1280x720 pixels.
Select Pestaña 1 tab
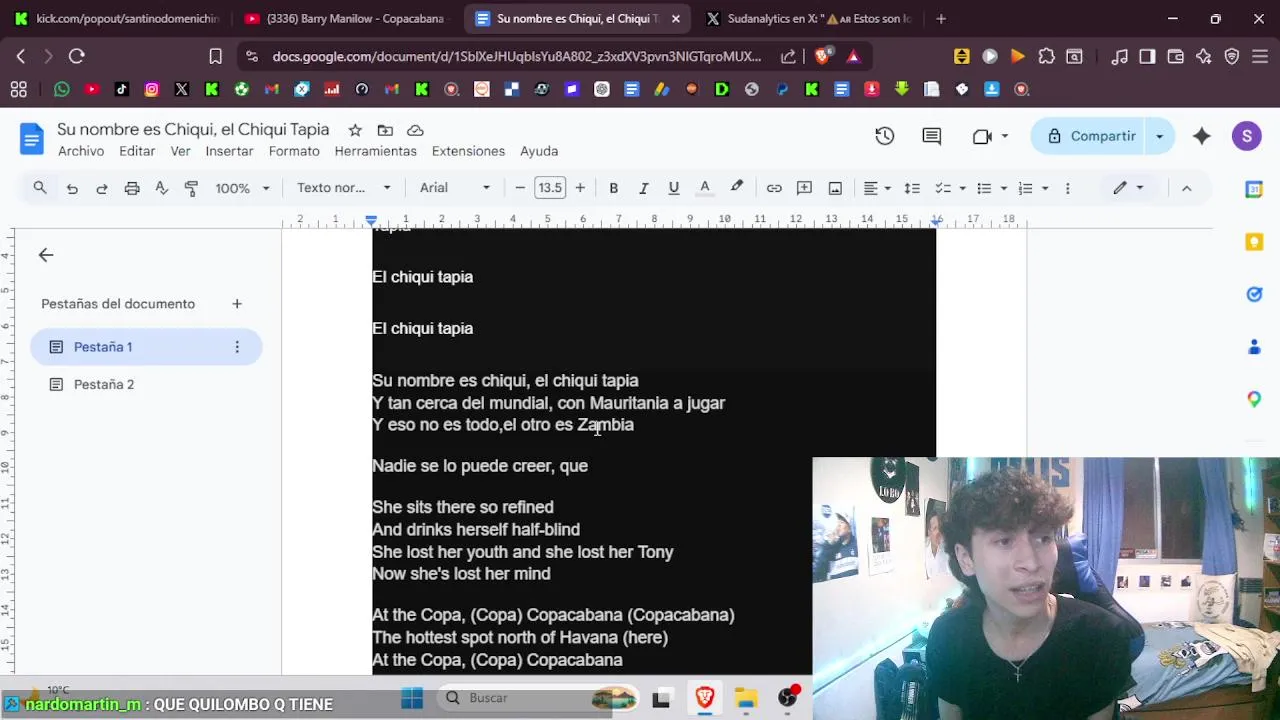(x=146, y=347)
